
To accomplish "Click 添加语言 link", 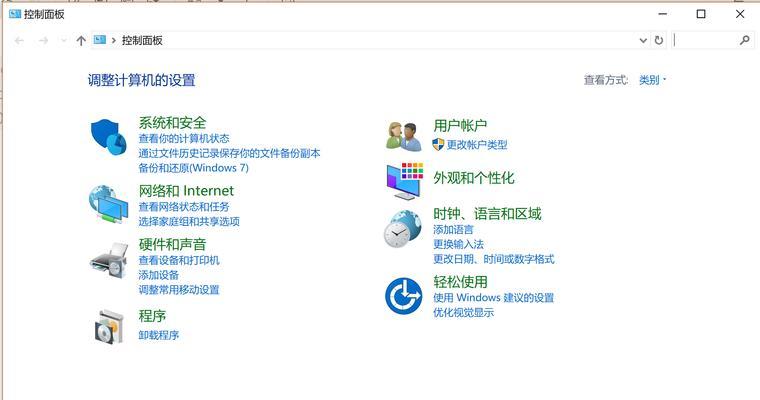I will pyautogui.click(x=453, y=229).
